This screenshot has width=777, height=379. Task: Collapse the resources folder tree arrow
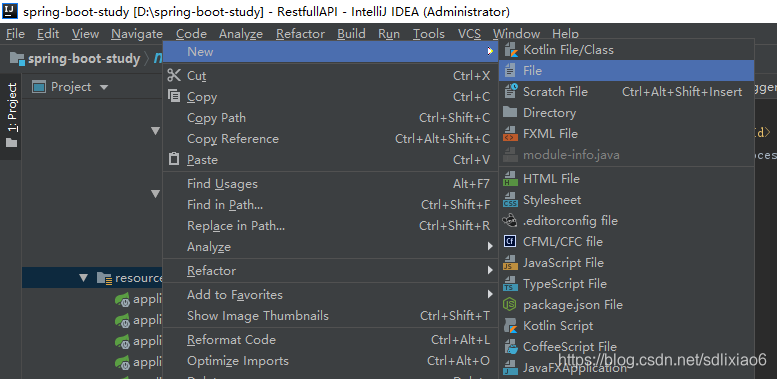point(83,278)
